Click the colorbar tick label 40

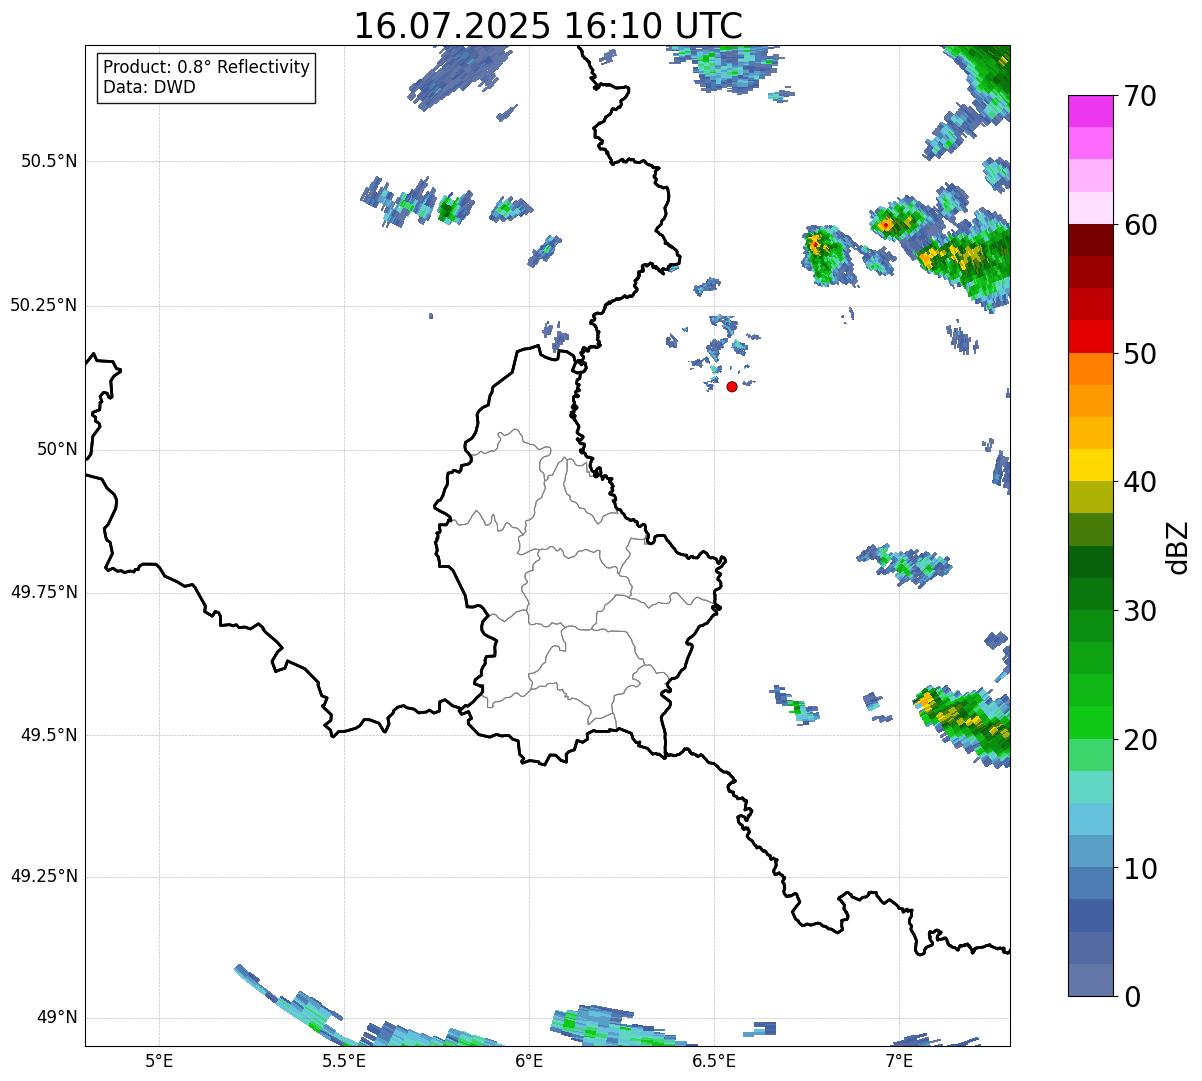(x=1140, y=482)
